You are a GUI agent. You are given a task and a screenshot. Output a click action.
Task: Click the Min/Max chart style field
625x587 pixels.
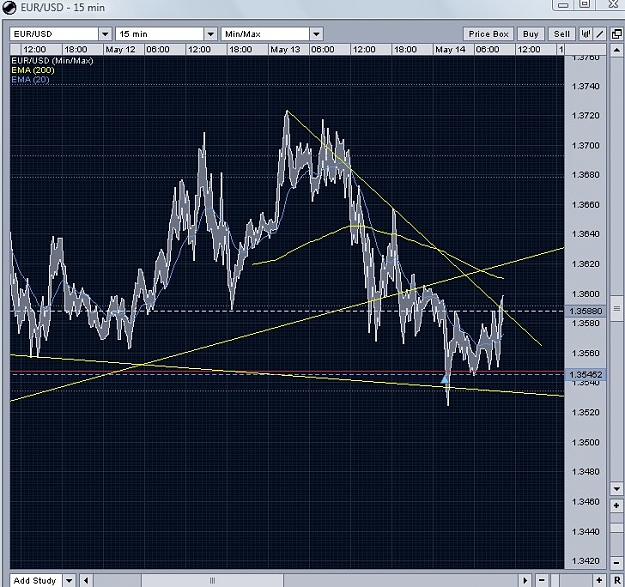265,34
